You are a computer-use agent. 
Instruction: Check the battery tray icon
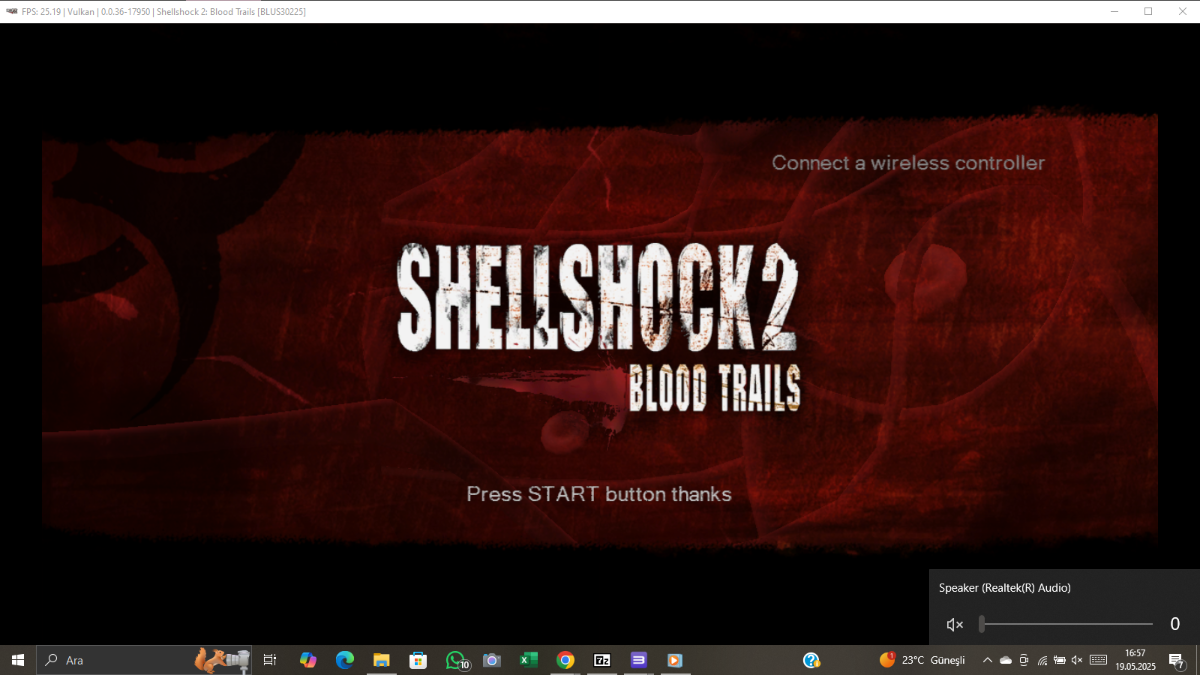point(1059,660)
